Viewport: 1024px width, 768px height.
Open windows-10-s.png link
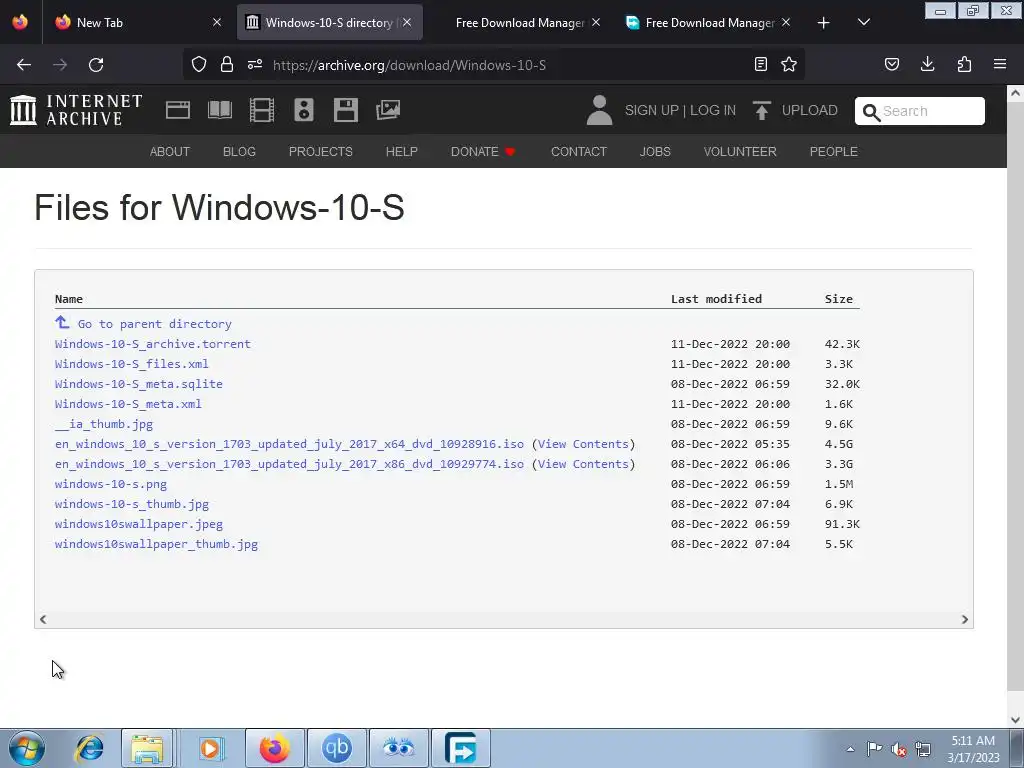tap(111, 484)
